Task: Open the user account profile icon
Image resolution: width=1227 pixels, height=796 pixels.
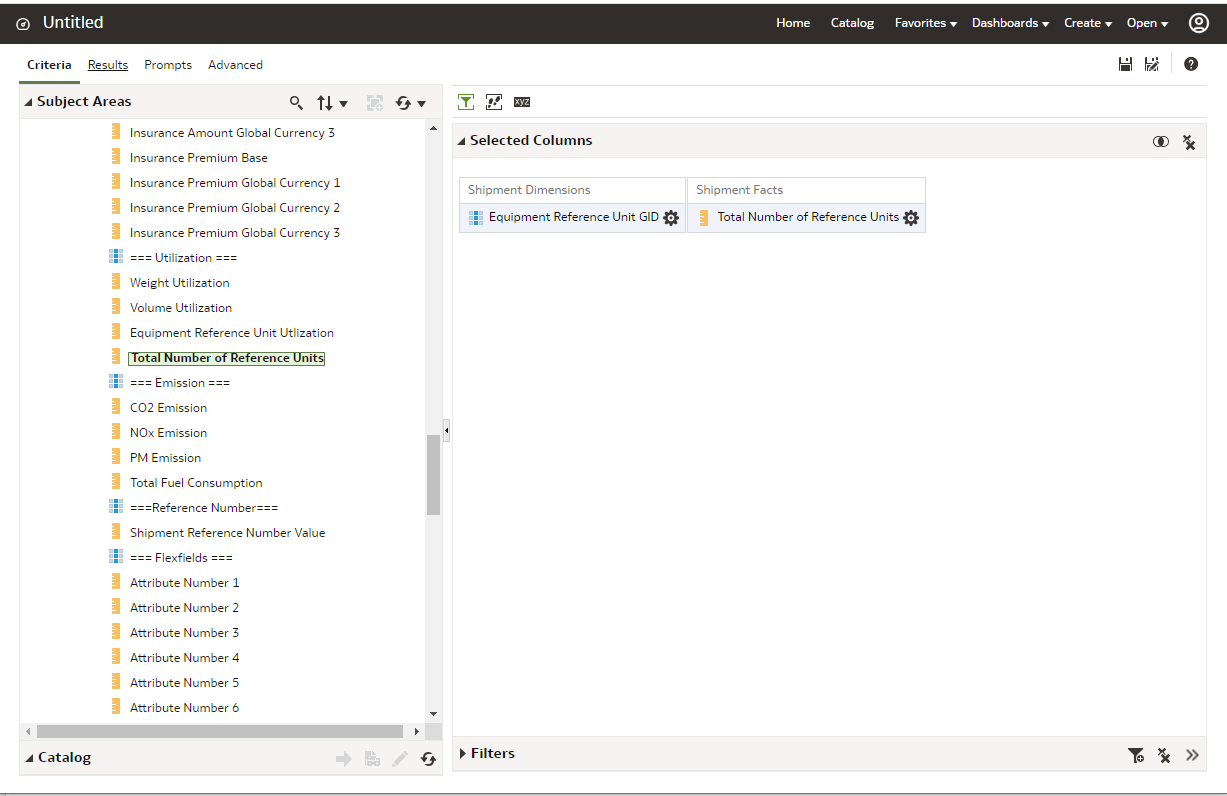Action: (1198, 23)
